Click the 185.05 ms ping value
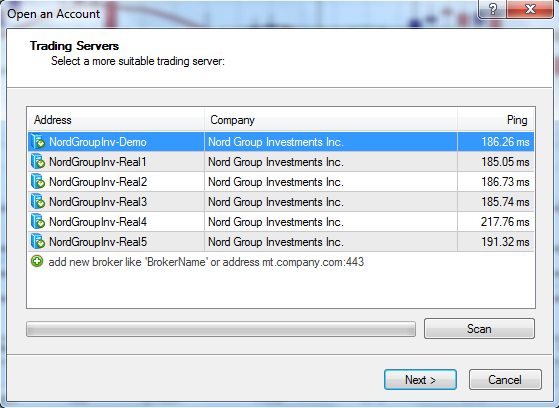Viewport: 559px width, 408px height. point(505,162)
